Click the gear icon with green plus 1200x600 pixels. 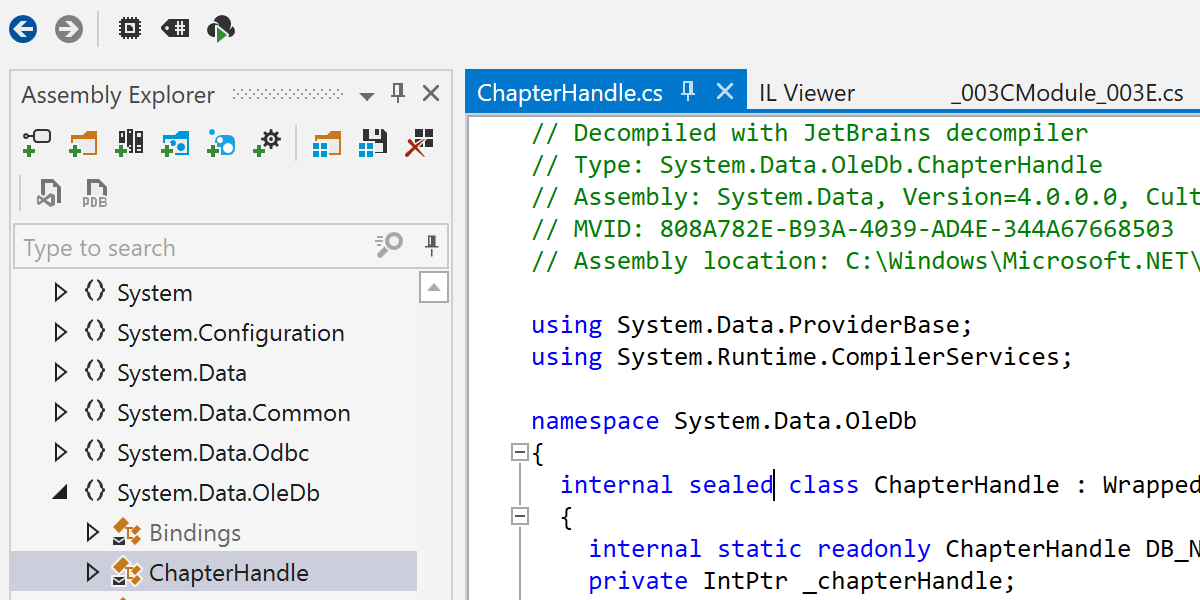click(267, 143)
